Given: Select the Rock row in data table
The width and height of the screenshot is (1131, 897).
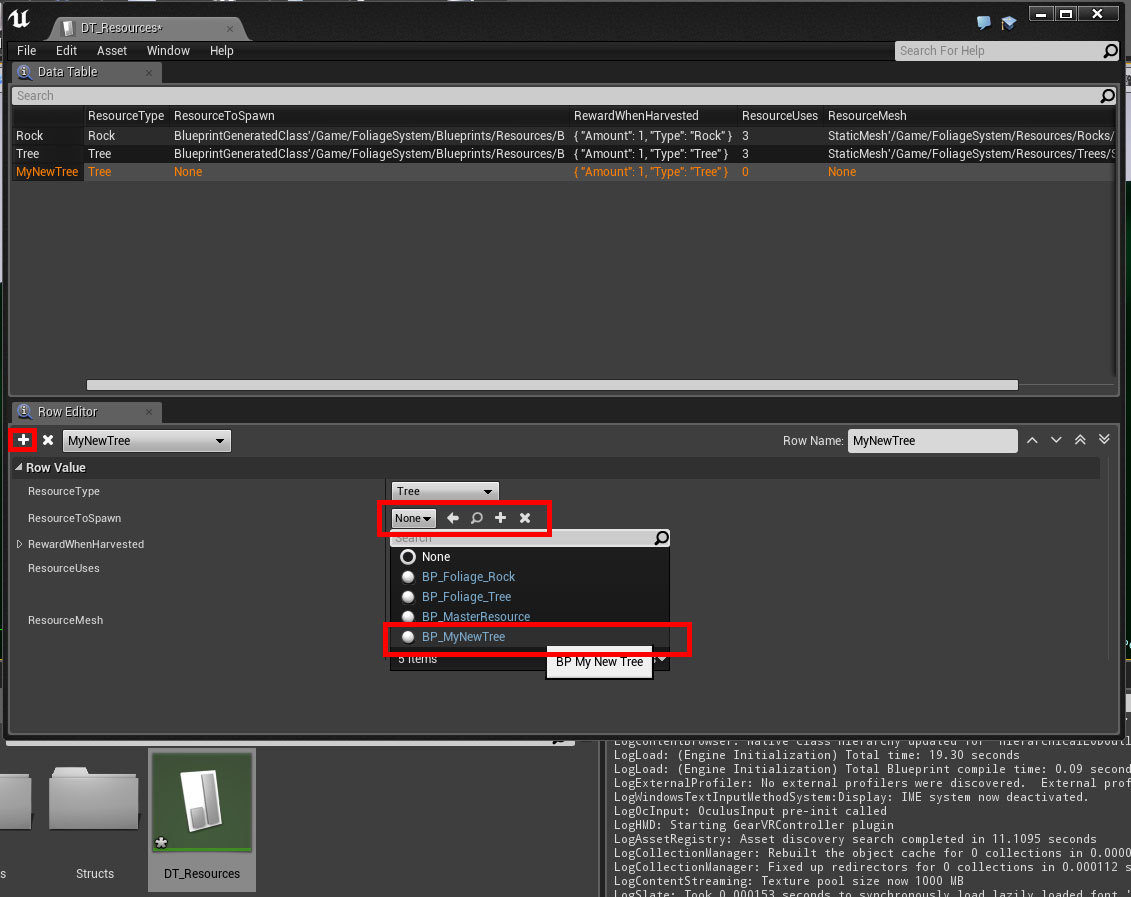Looking at the screenshot, I should 30,136.
